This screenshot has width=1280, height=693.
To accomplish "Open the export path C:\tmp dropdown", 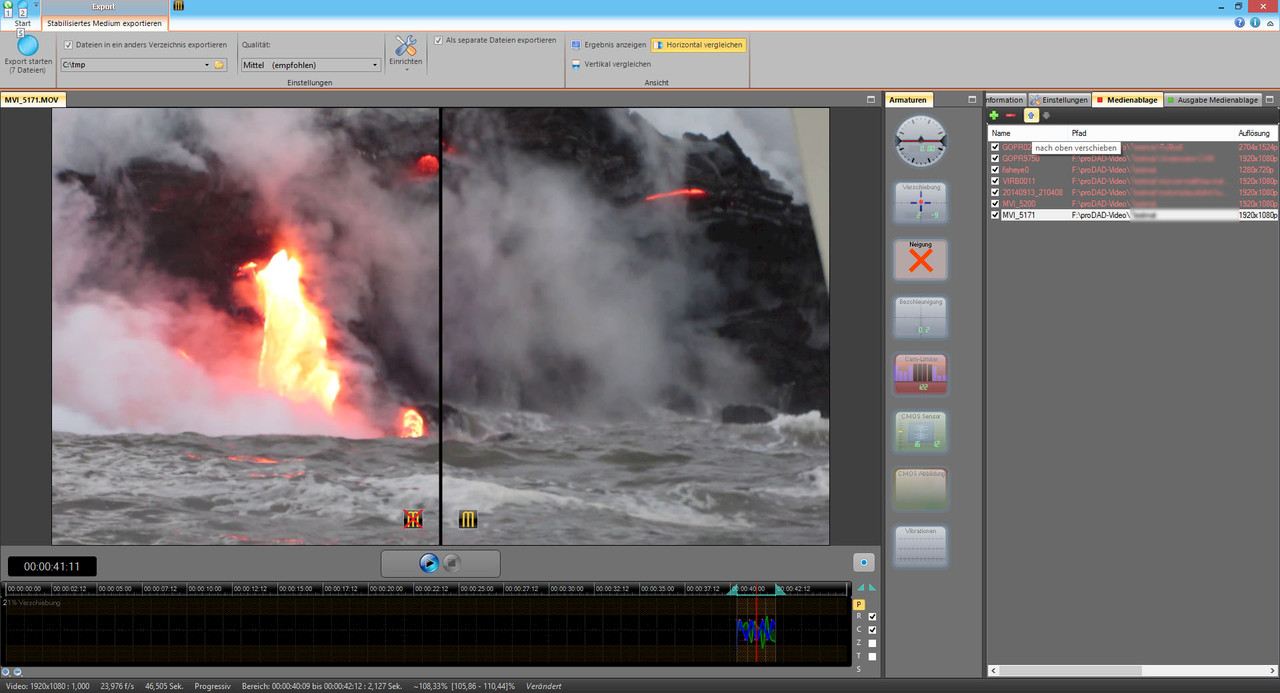I will click(x=207, y=65).
